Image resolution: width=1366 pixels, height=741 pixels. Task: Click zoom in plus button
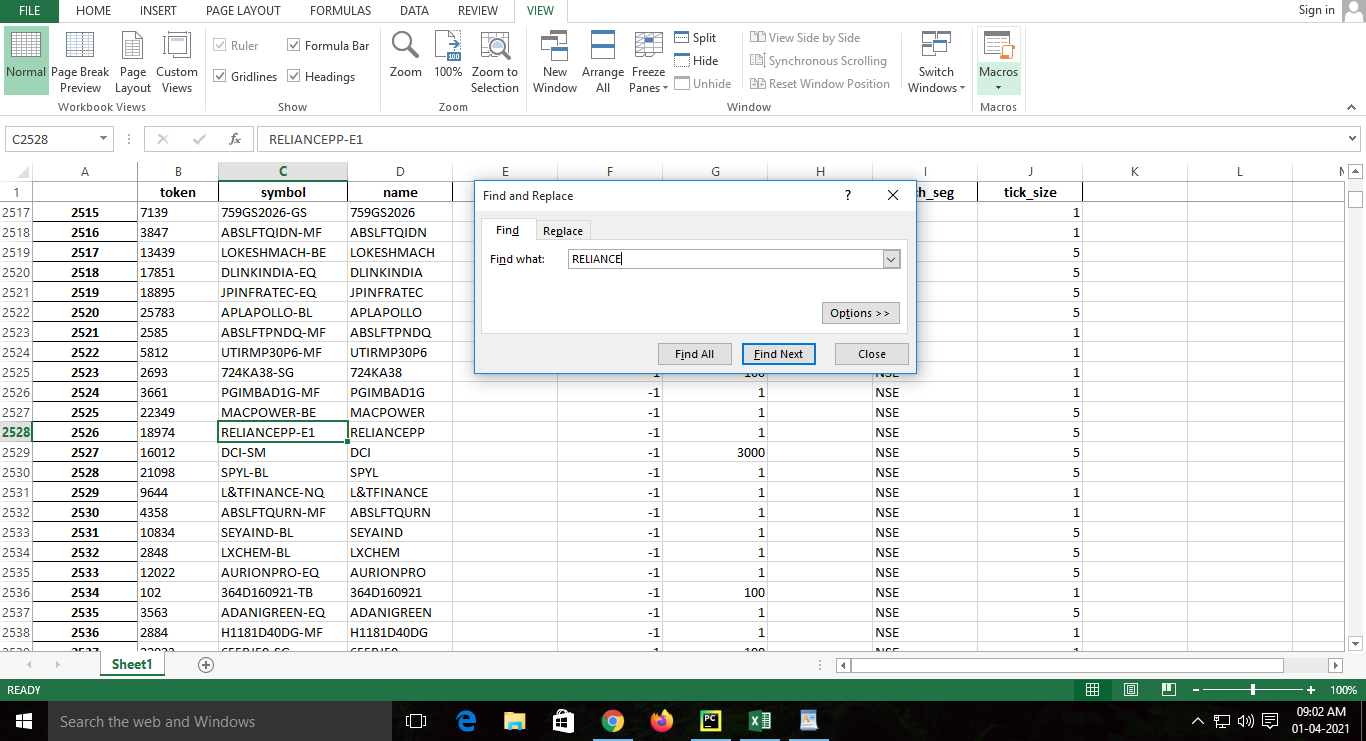point(1311,690)
